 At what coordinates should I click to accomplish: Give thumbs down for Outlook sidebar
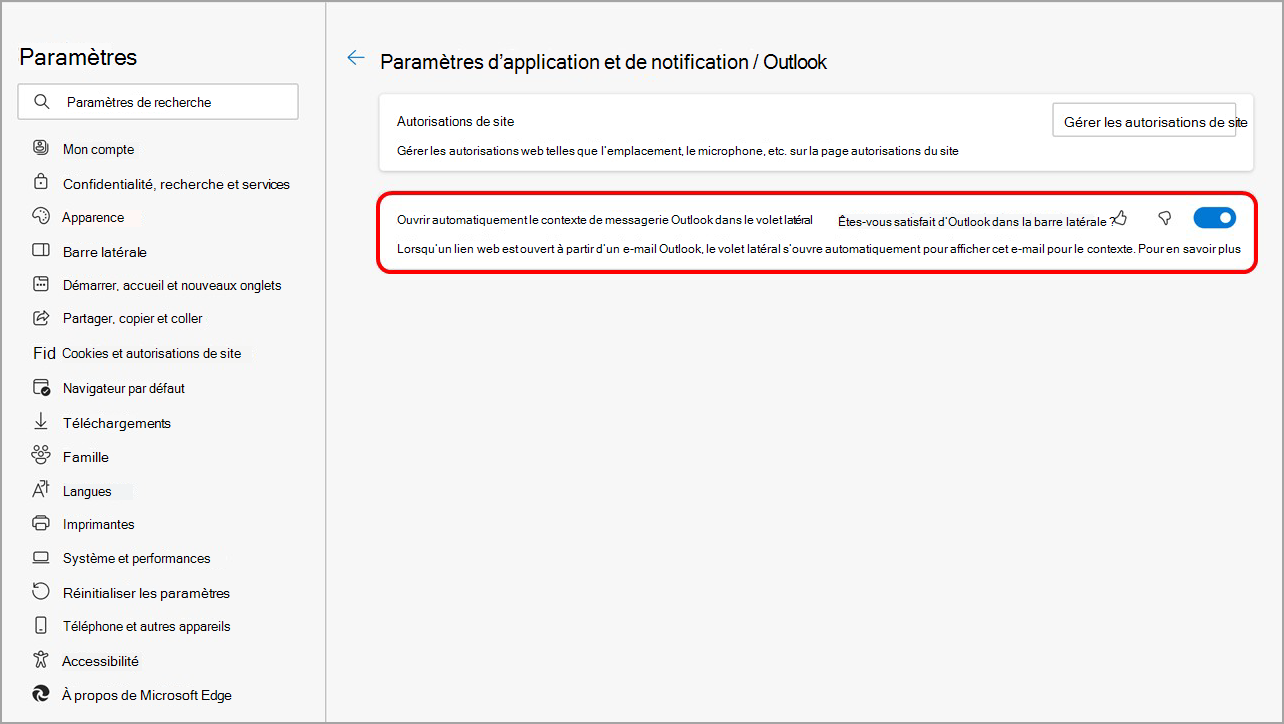click(x=1164, y=218)
